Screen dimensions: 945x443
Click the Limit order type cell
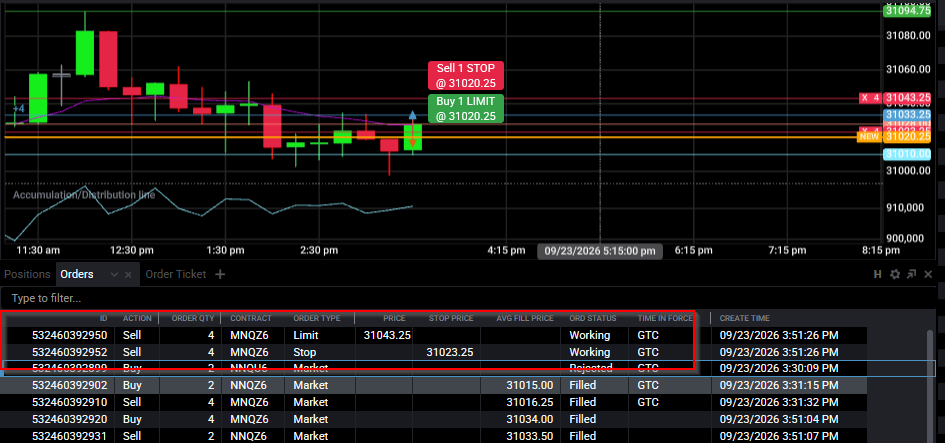[306, 335]
